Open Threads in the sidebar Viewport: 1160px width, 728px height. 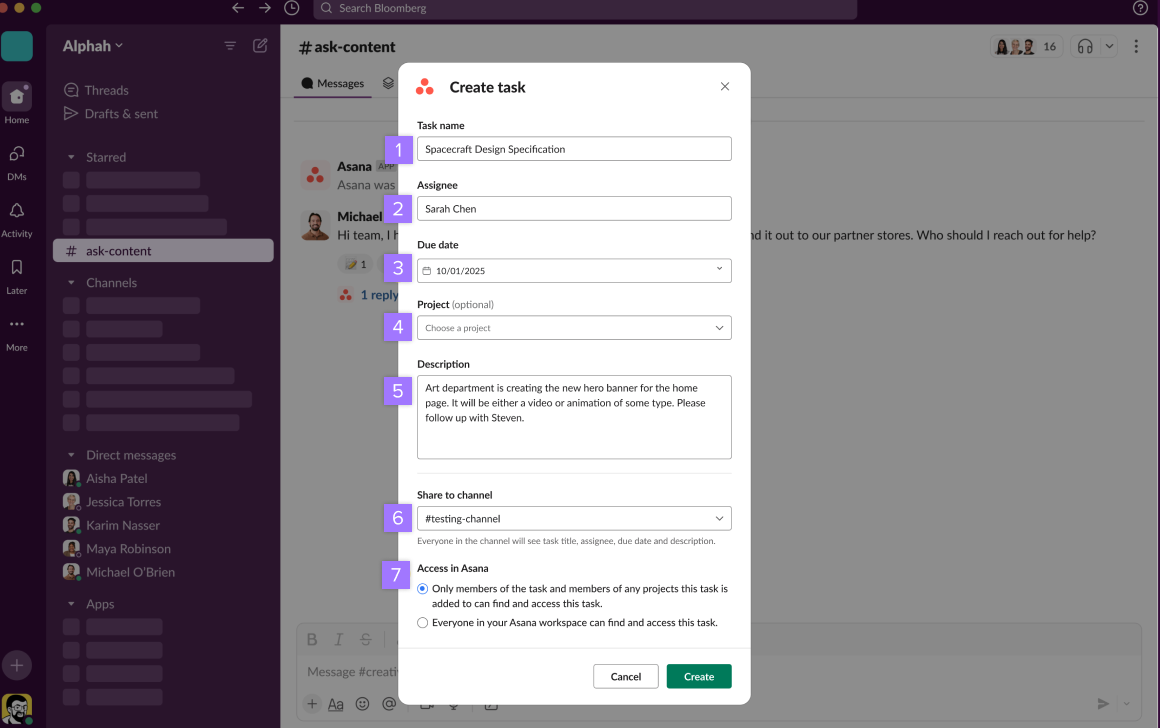click(x=106, y=90)
